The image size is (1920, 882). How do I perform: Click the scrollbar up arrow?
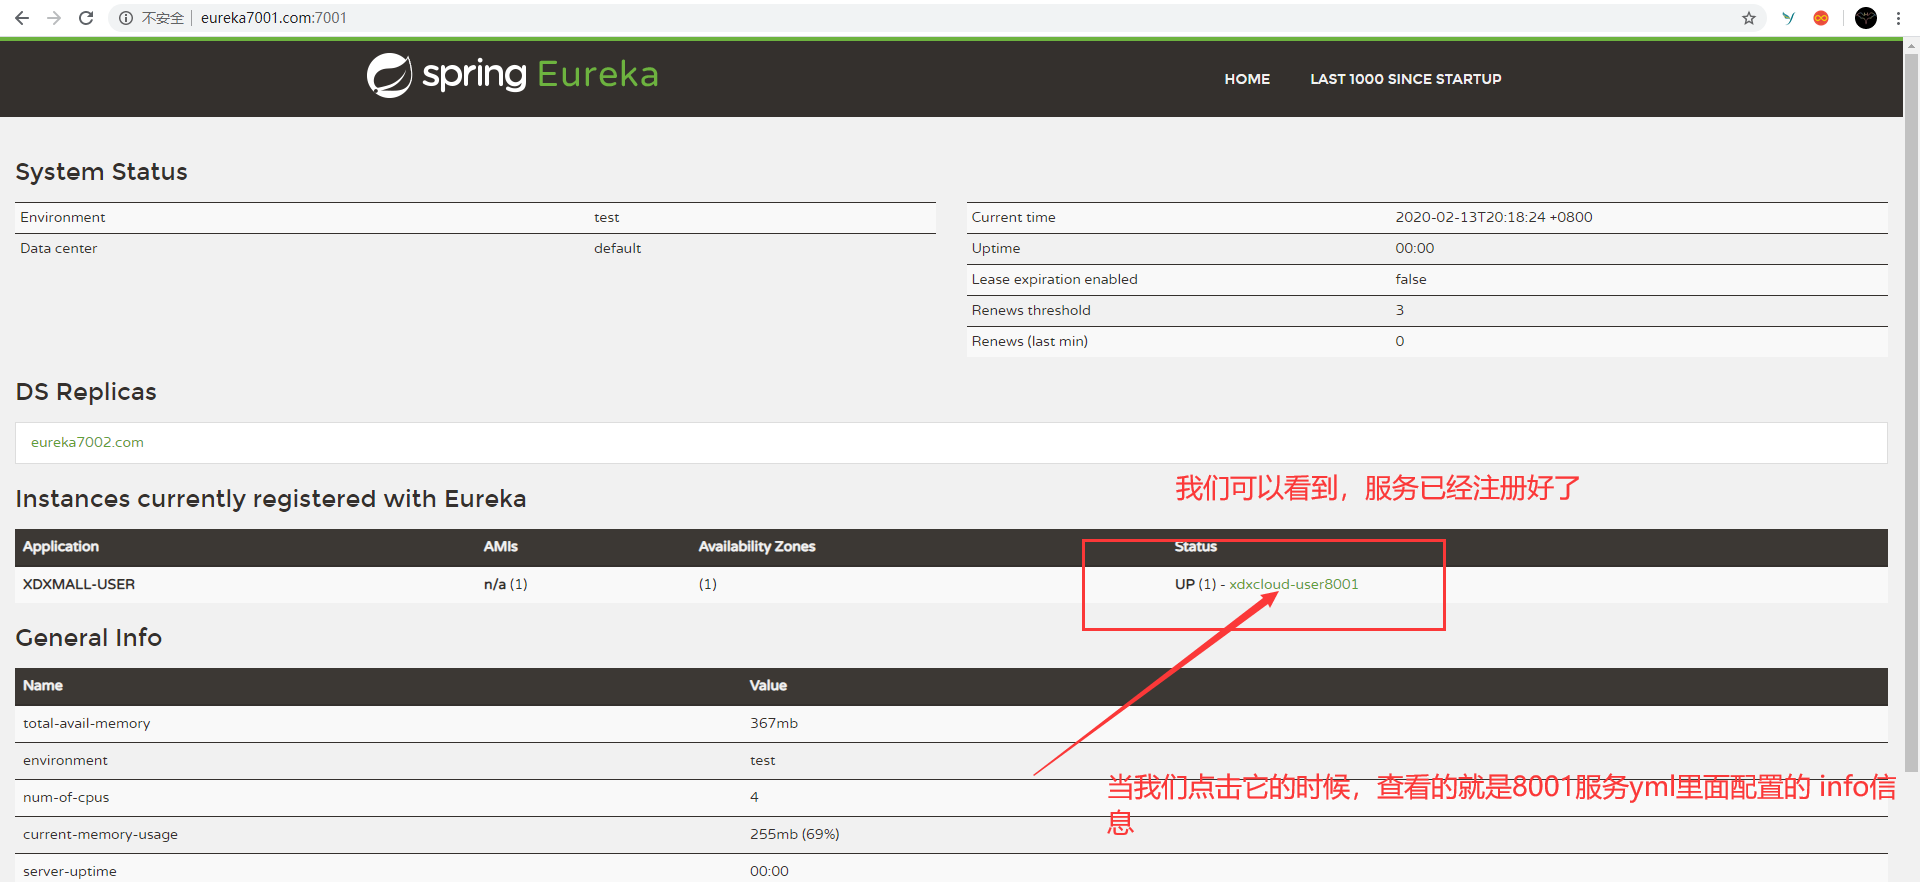[1911, 45]
